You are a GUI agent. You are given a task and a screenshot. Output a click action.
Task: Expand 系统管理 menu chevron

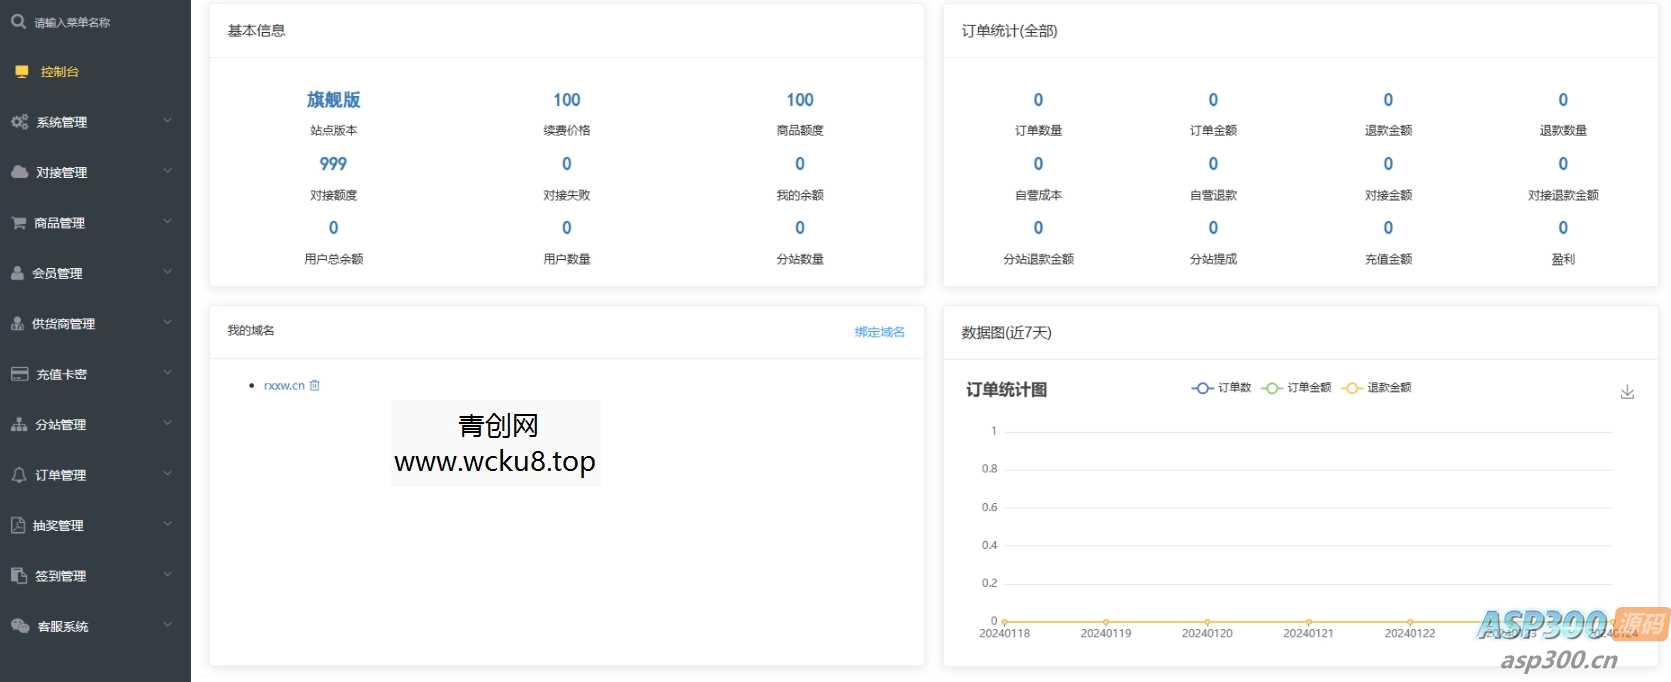point(167,121)
